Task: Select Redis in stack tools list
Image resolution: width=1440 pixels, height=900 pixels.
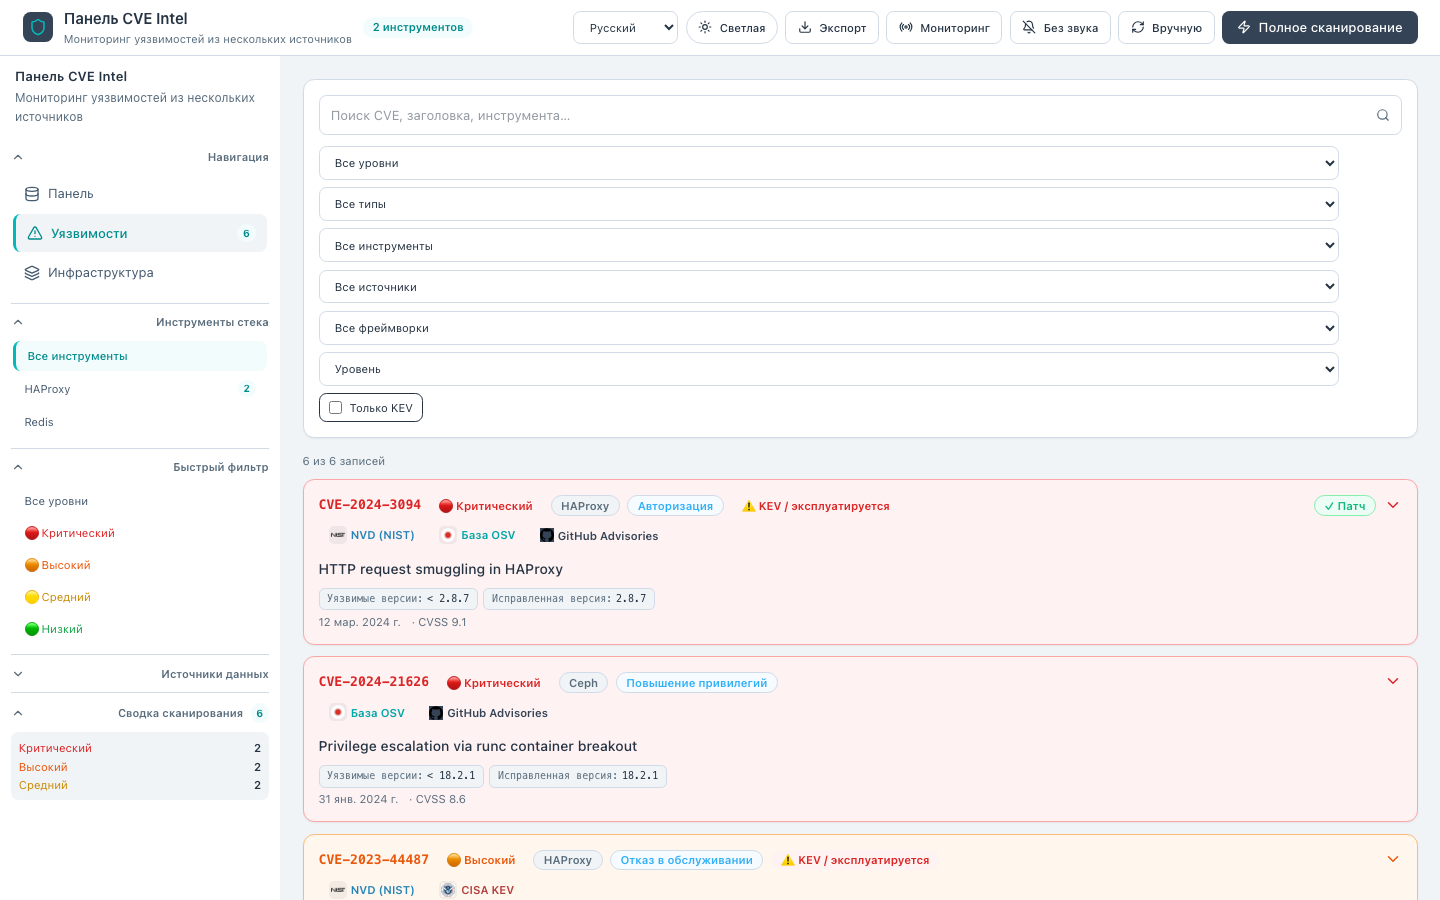Action: click(x=140, y=422)
